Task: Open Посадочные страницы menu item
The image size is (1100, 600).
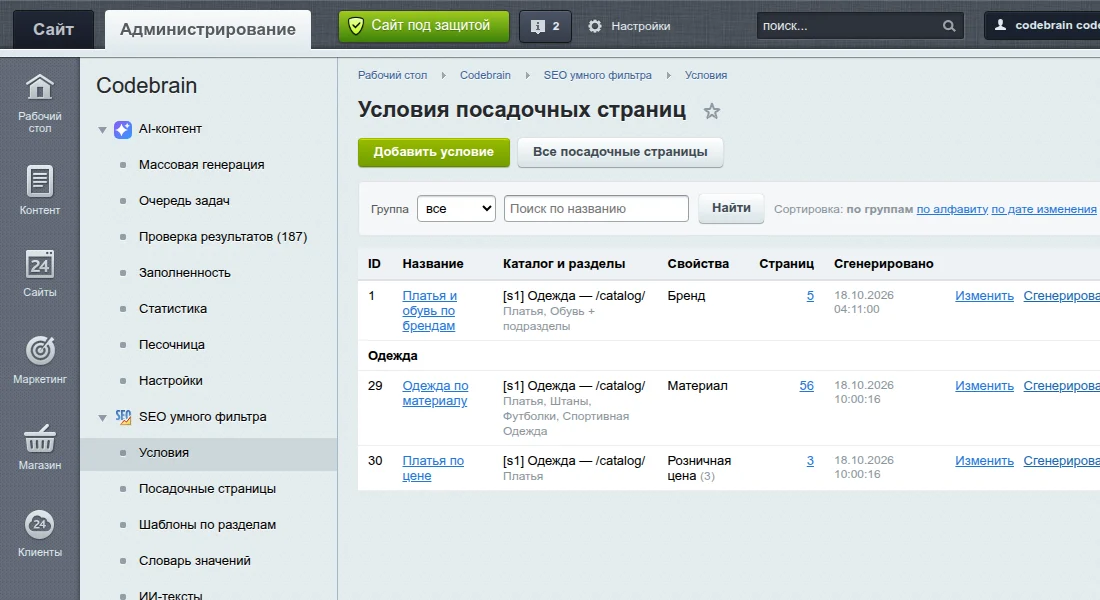Action: [207, 488]
